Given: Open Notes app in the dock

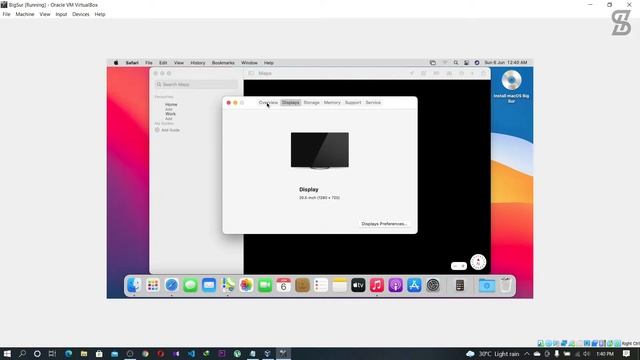Looking at the screenshot, I should [340, 285].
